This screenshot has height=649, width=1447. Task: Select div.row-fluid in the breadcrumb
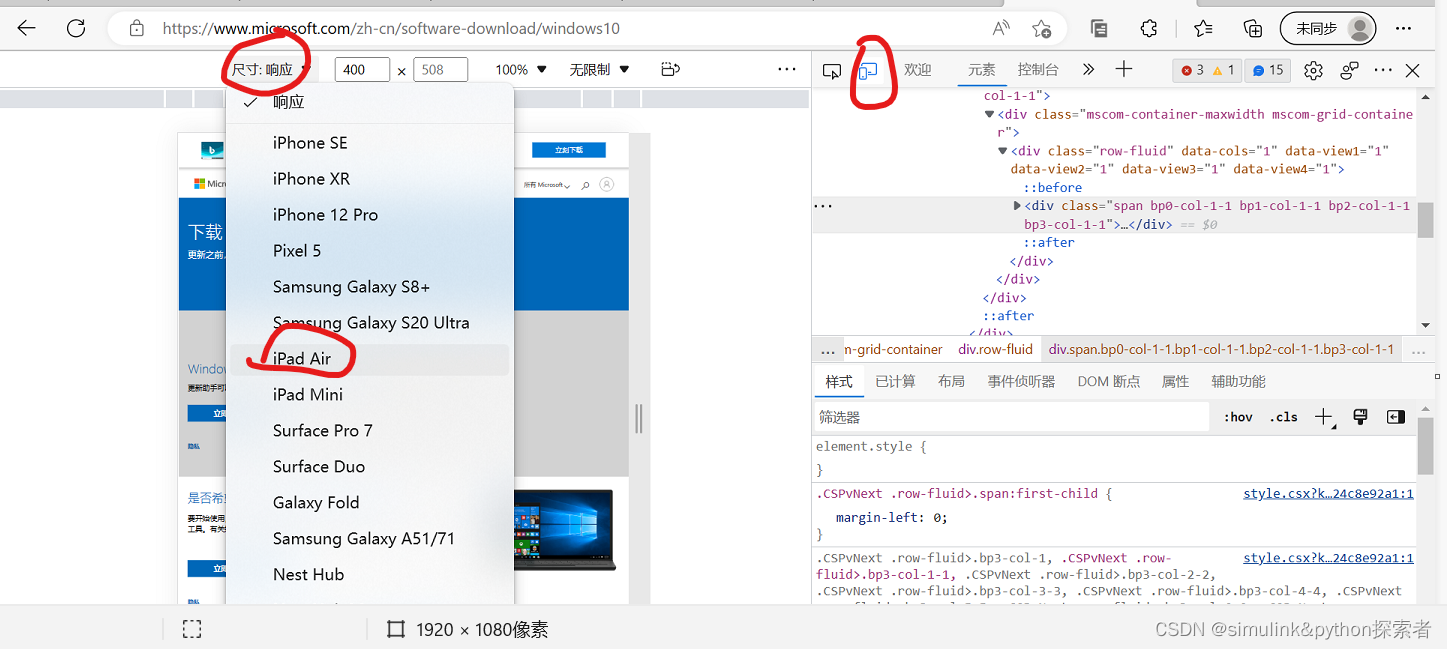(x=995, y=350)
